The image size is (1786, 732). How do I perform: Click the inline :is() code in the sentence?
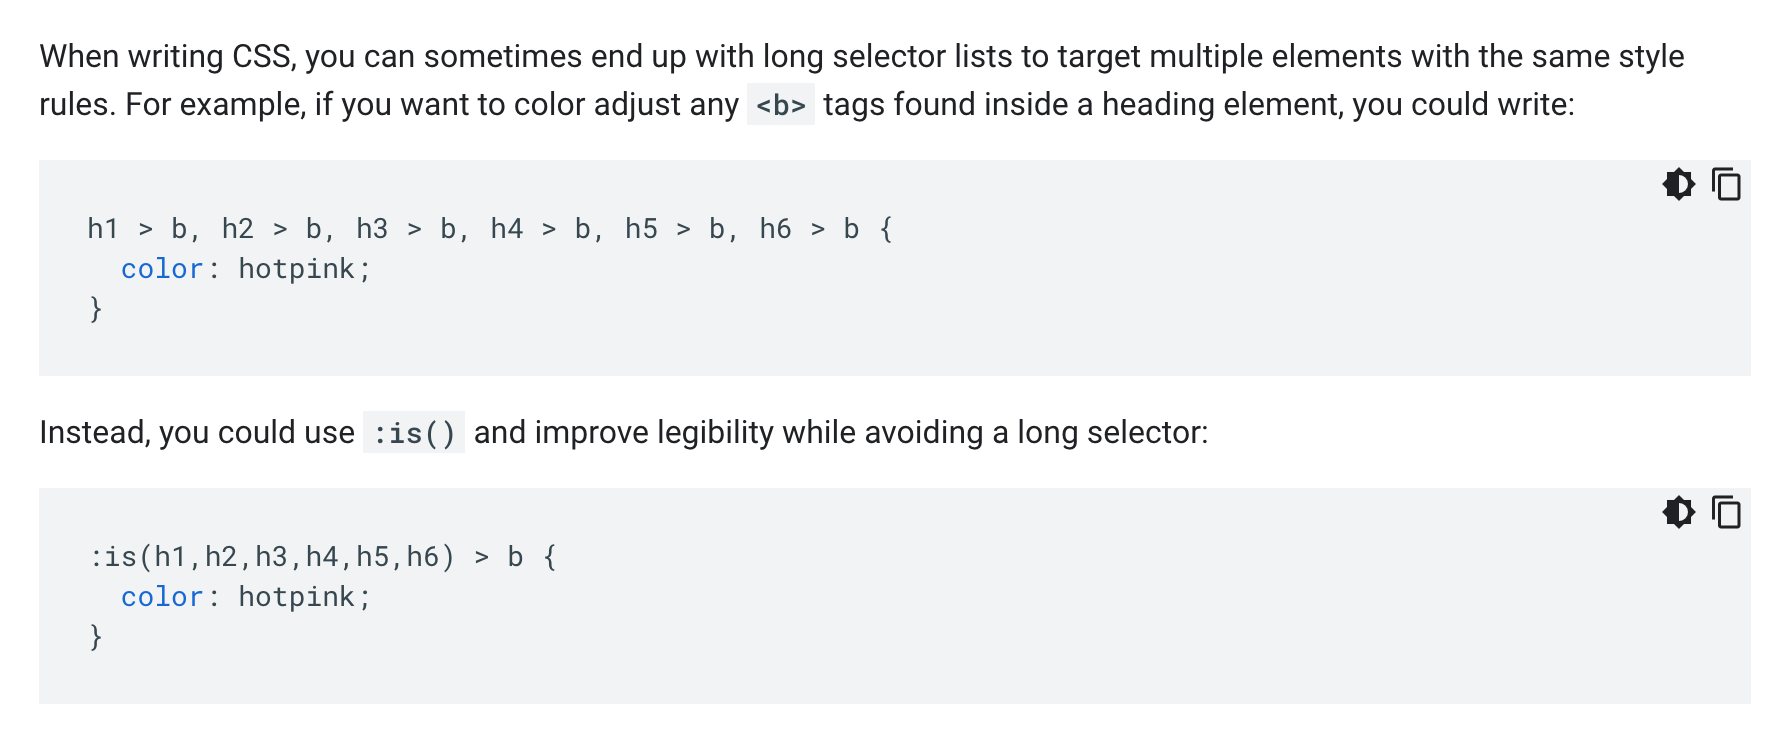[414, 433]
